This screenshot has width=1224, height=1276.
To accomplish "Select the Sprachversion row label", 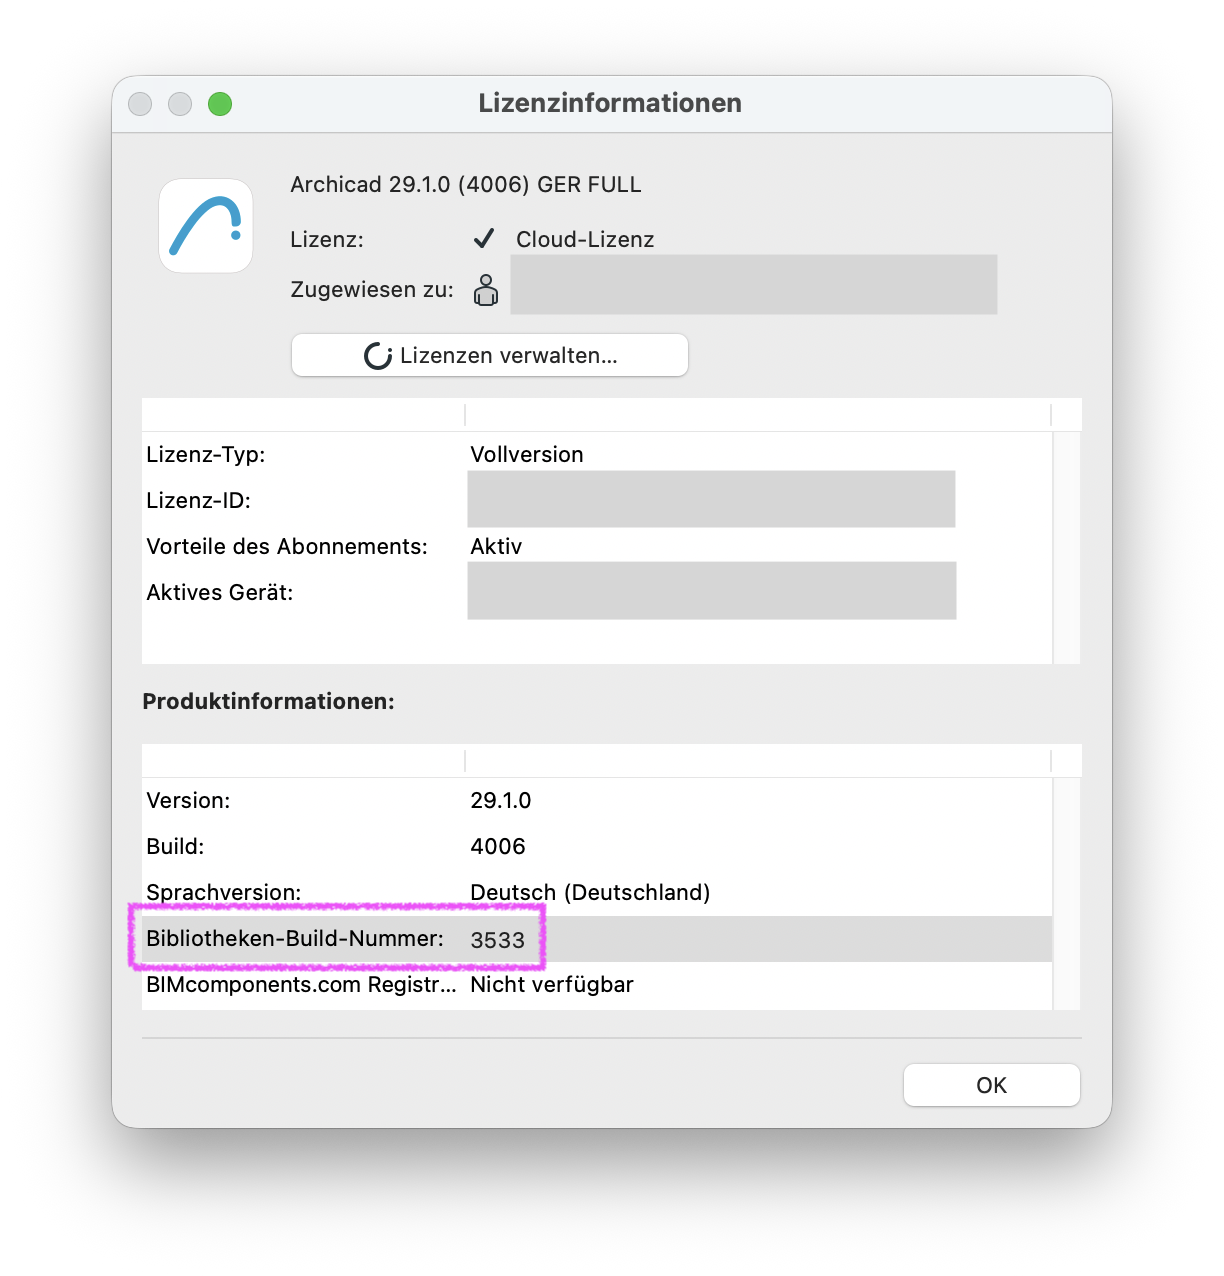I will 224,892.
